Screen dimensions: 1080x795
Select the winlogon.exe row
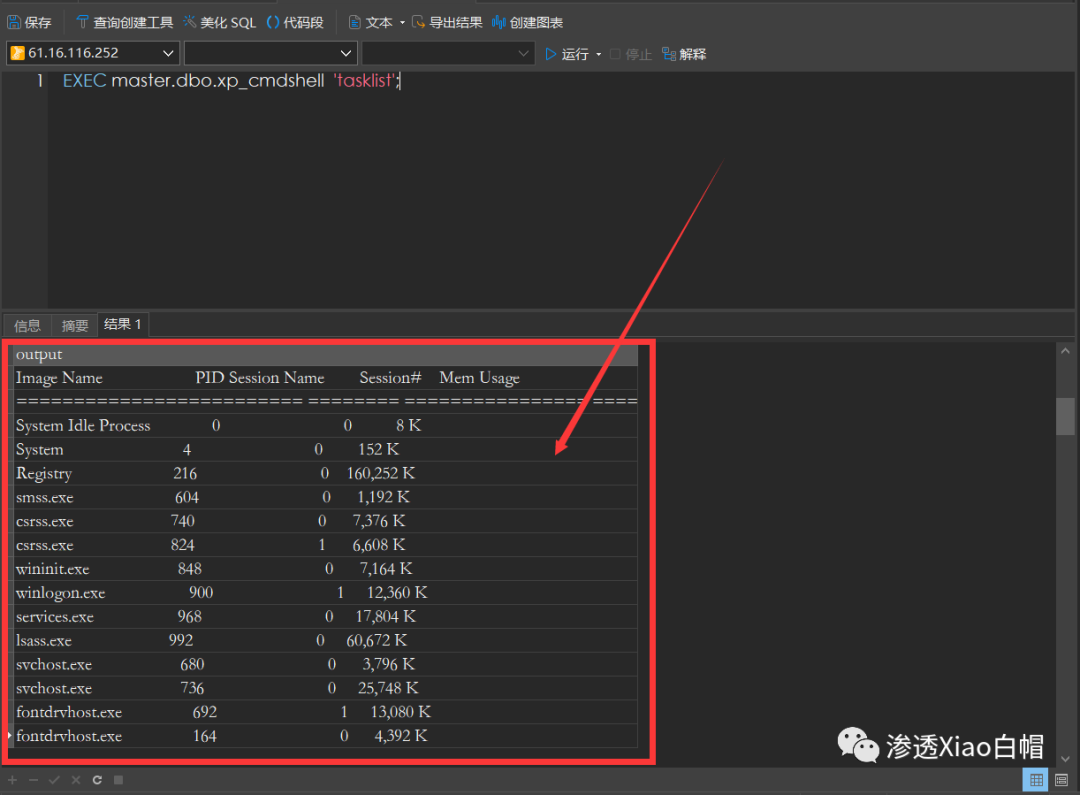(326, 592)
